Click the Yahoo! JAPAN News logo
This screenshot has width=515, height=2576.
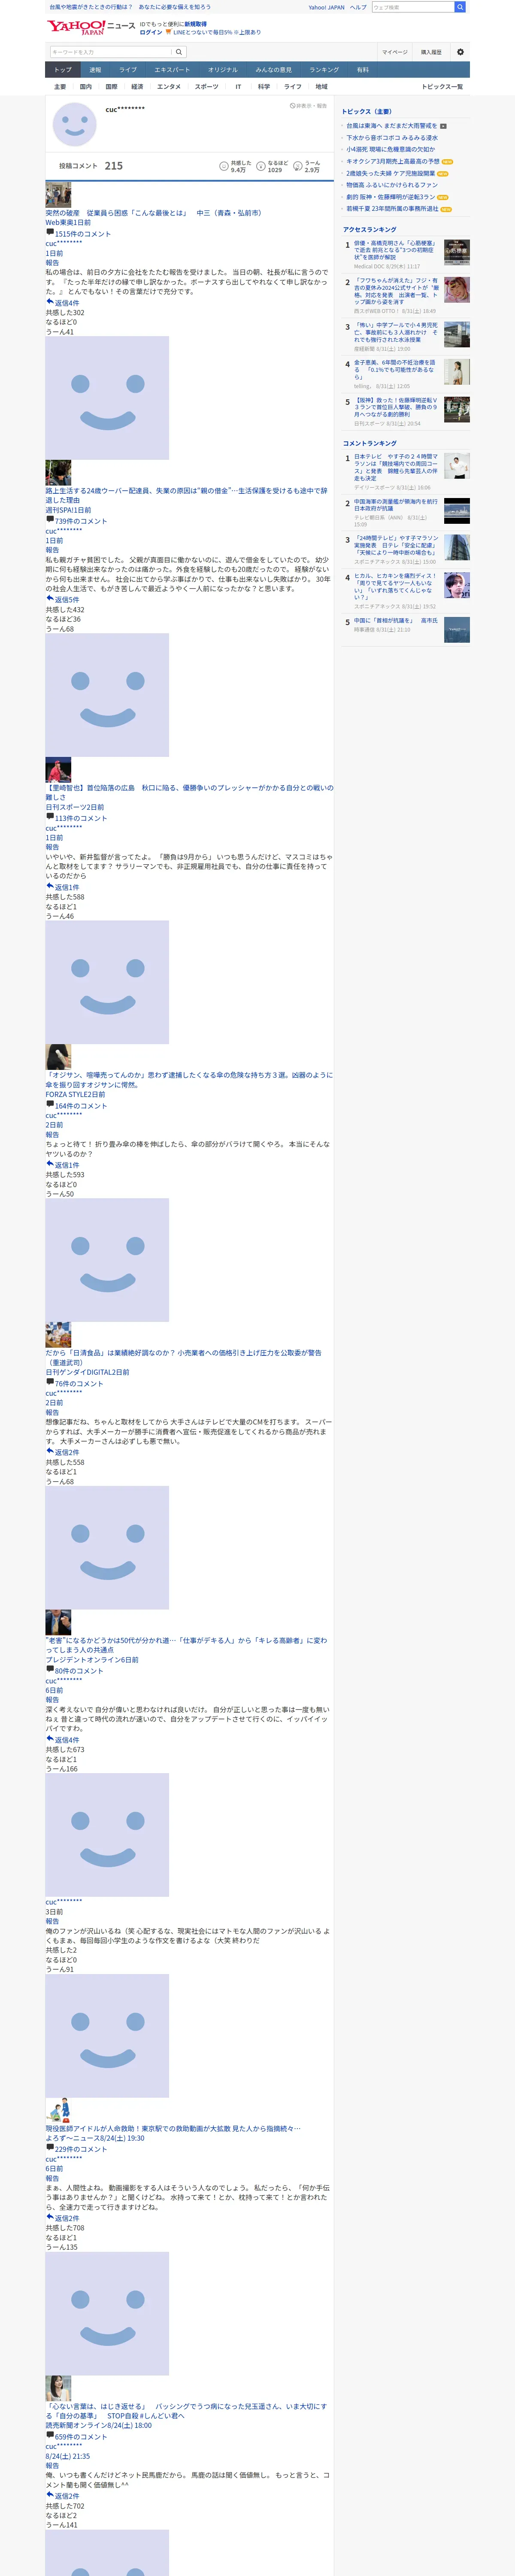click(x=90, y=27)
